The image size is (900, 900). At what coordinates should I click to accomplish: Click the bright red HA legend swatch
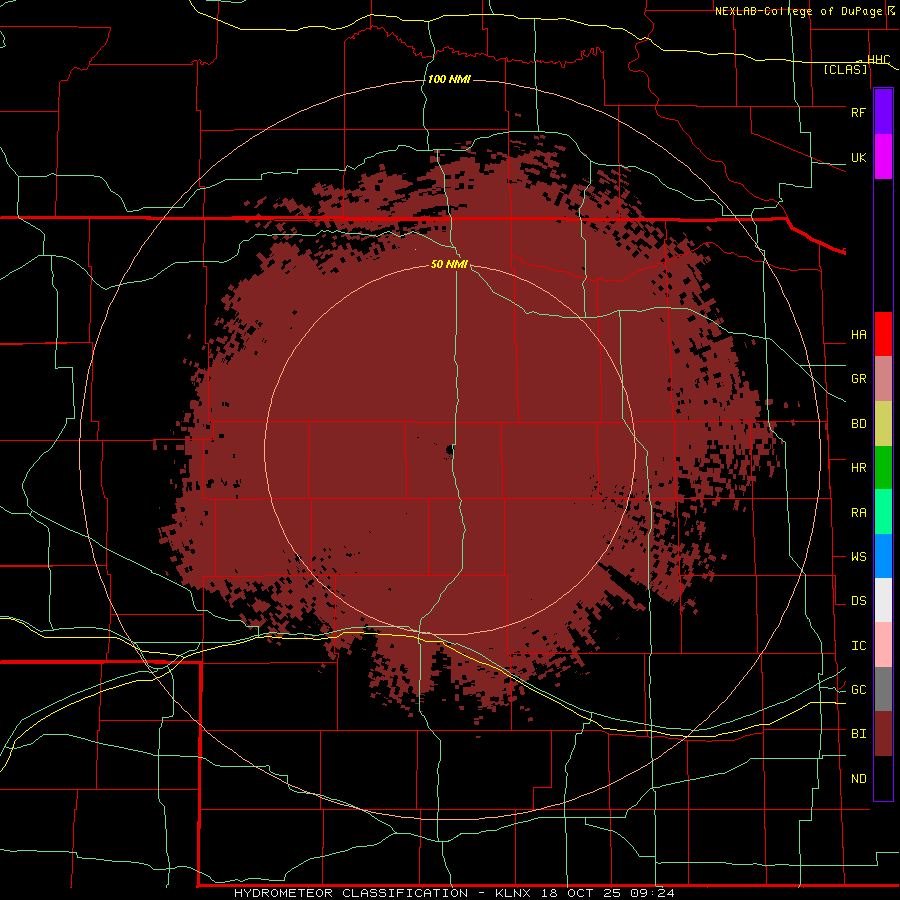883,334
